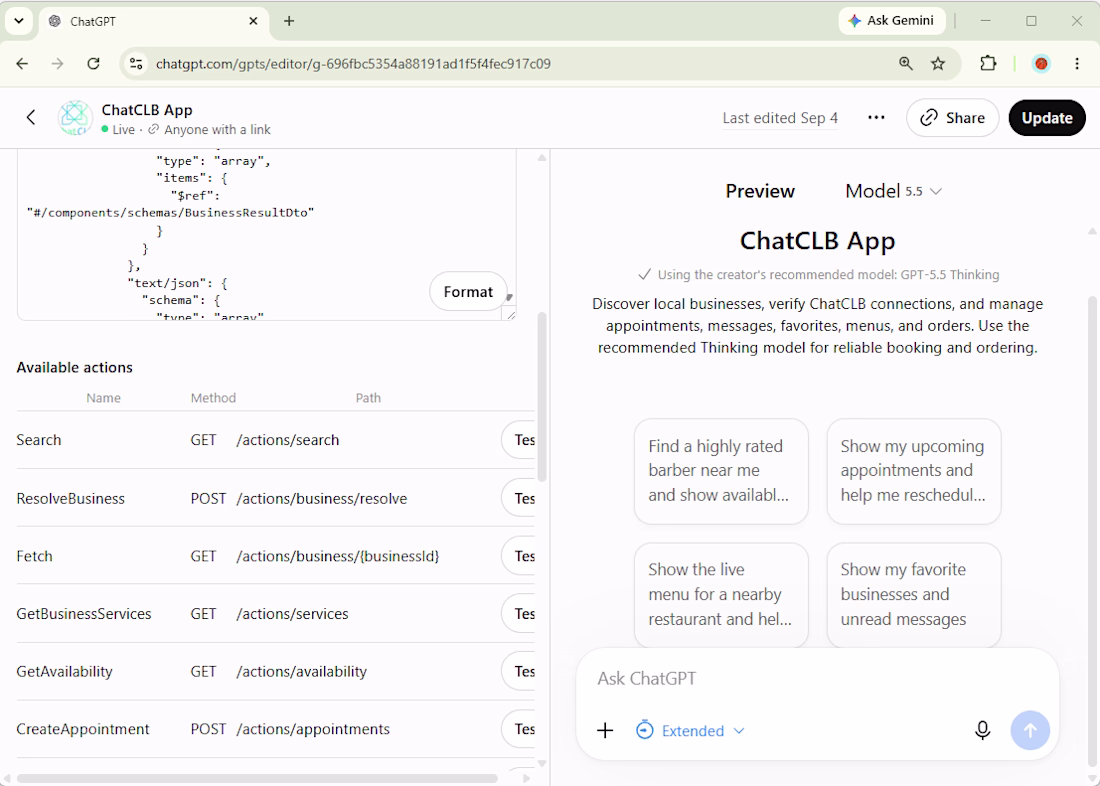Click the plus attach icon

pyautogui.click(x=605, y=731)
